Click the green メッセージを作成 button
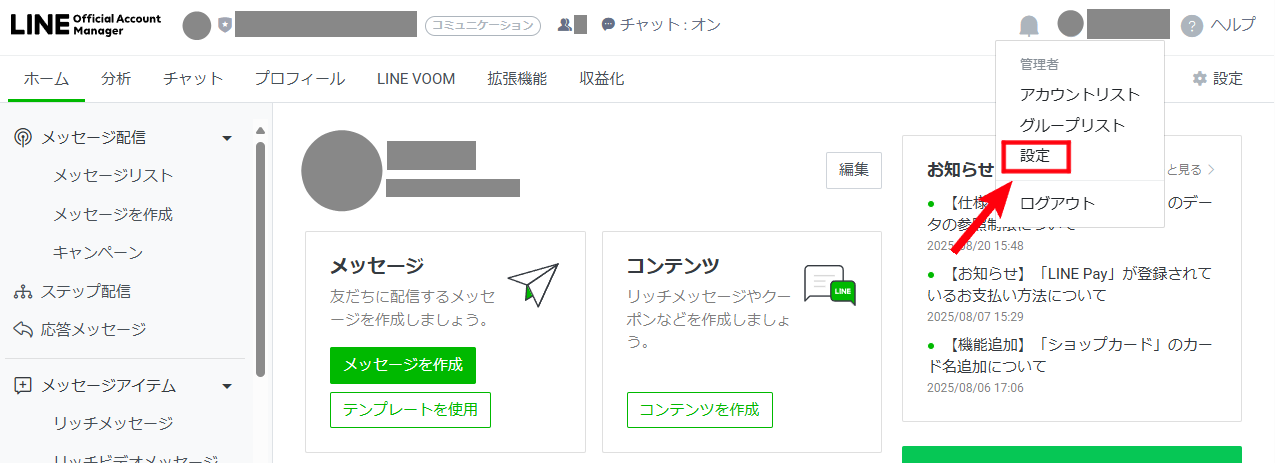 (403, 365)
